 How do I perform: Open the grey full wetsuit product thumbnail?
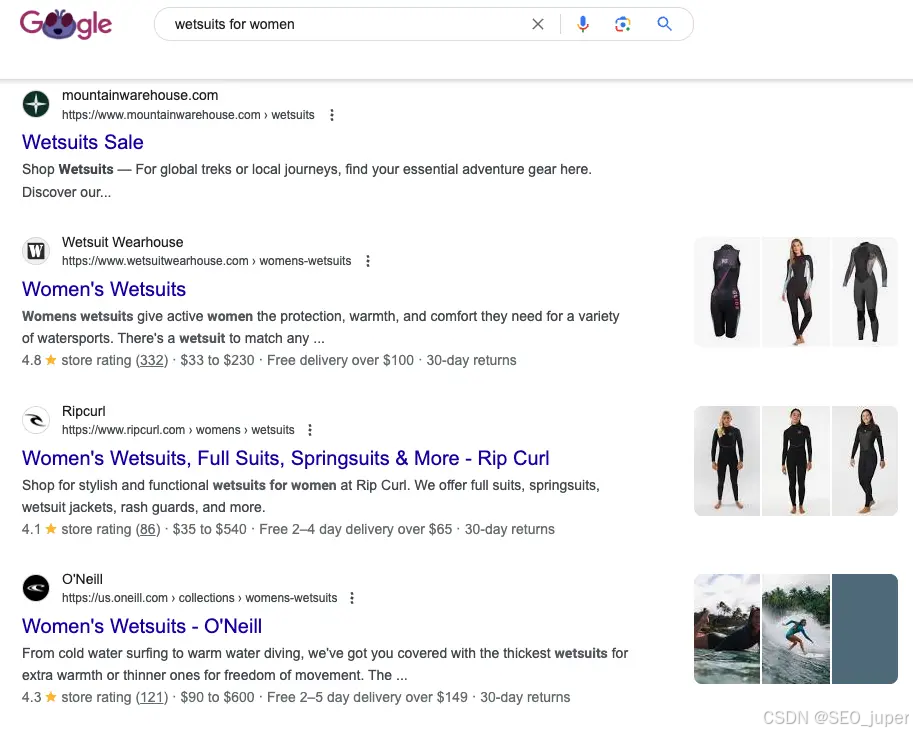point(865,292)
